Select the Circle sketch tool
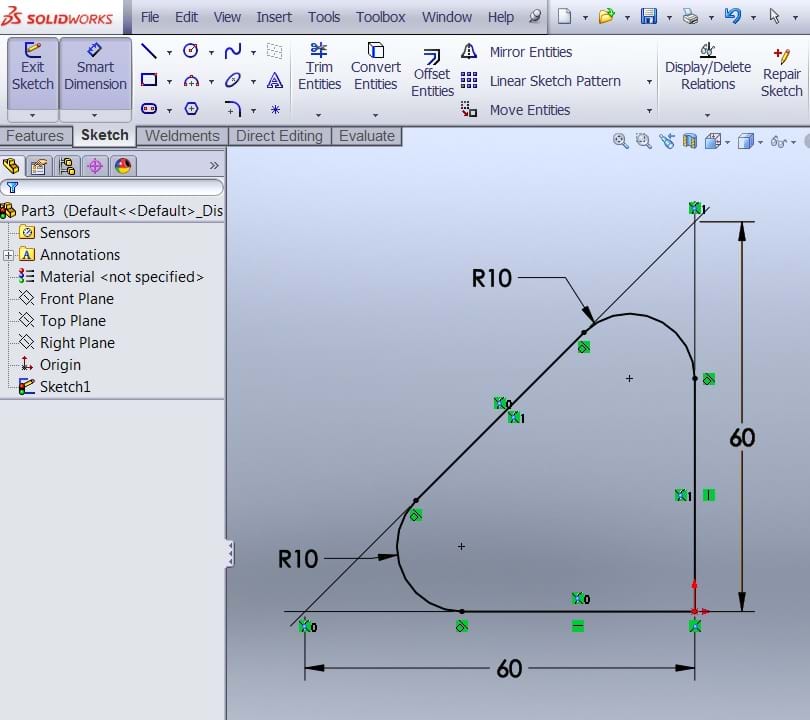 [x=190, y=51]
